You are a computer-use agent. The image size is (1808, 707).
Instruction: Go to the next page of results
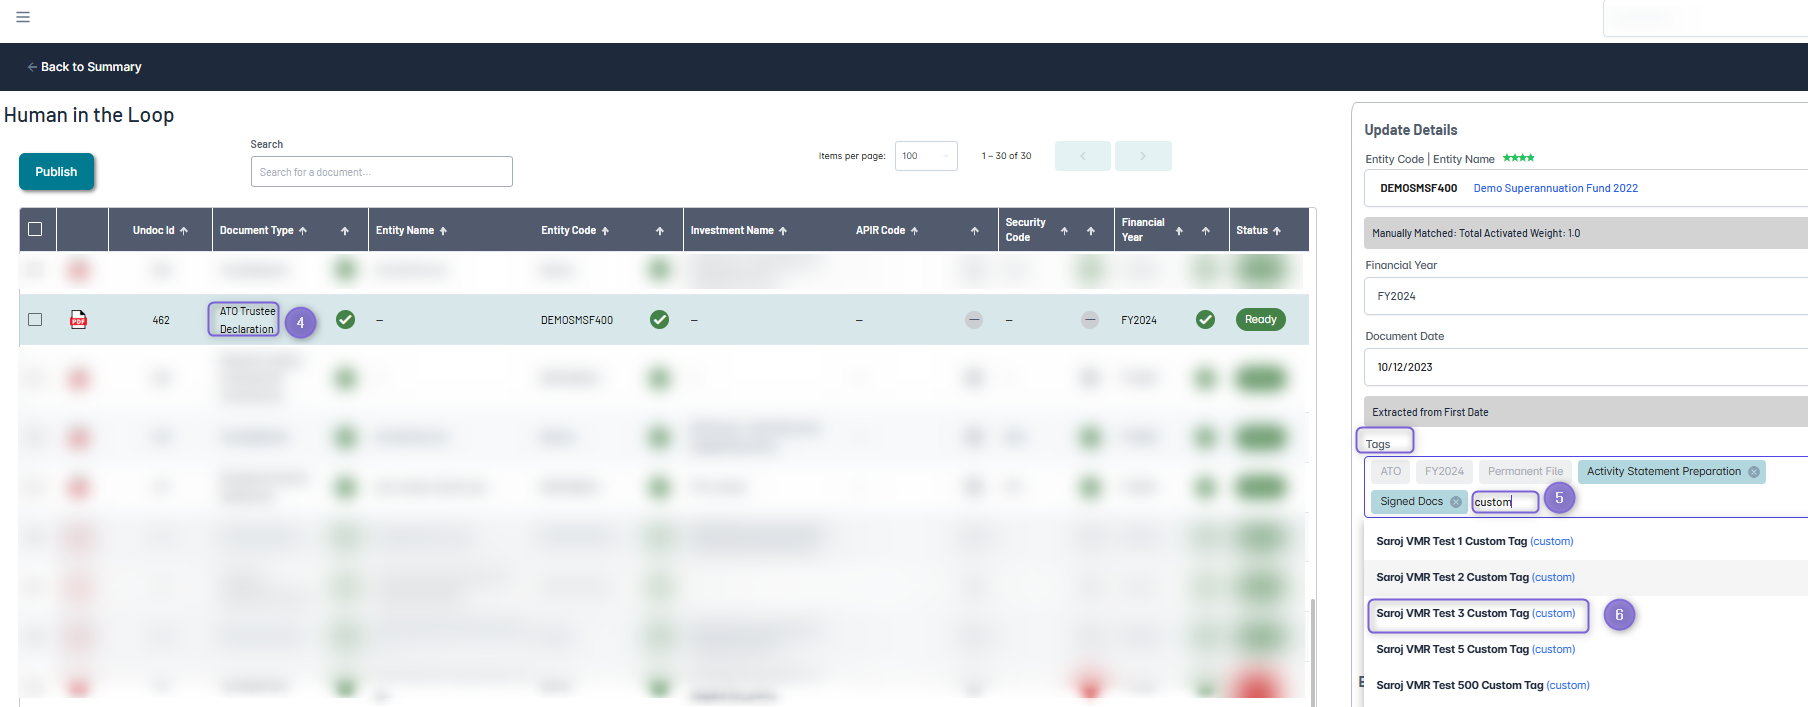(x=1143, y=156)
